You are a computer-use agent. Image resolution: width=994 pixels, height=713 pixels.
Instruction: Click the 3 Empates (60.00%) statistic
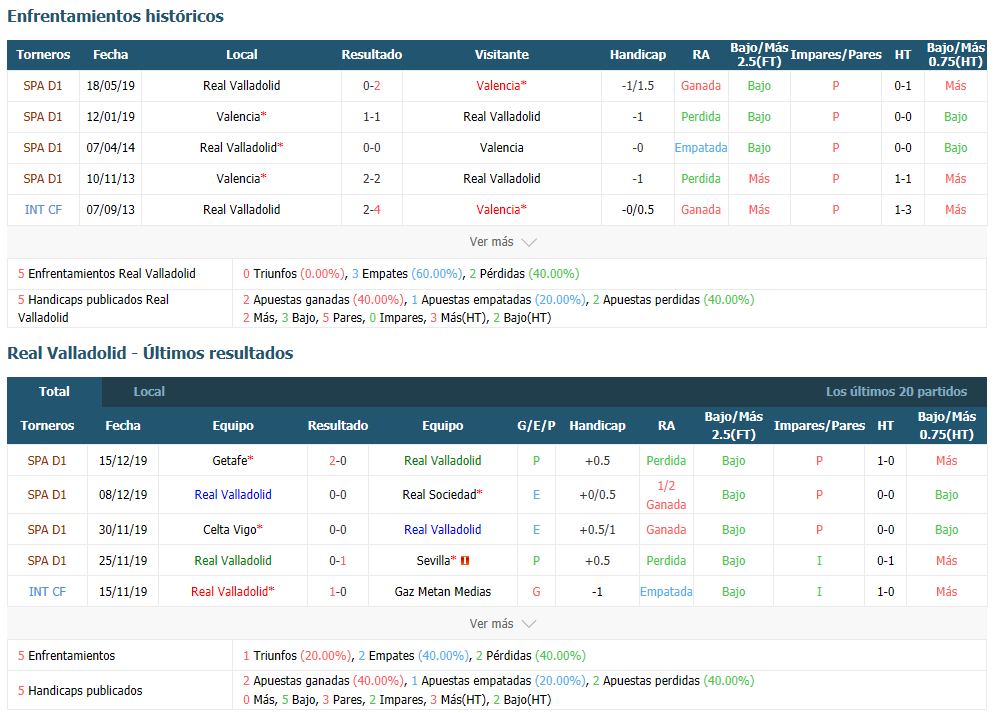tap(408, 274)
